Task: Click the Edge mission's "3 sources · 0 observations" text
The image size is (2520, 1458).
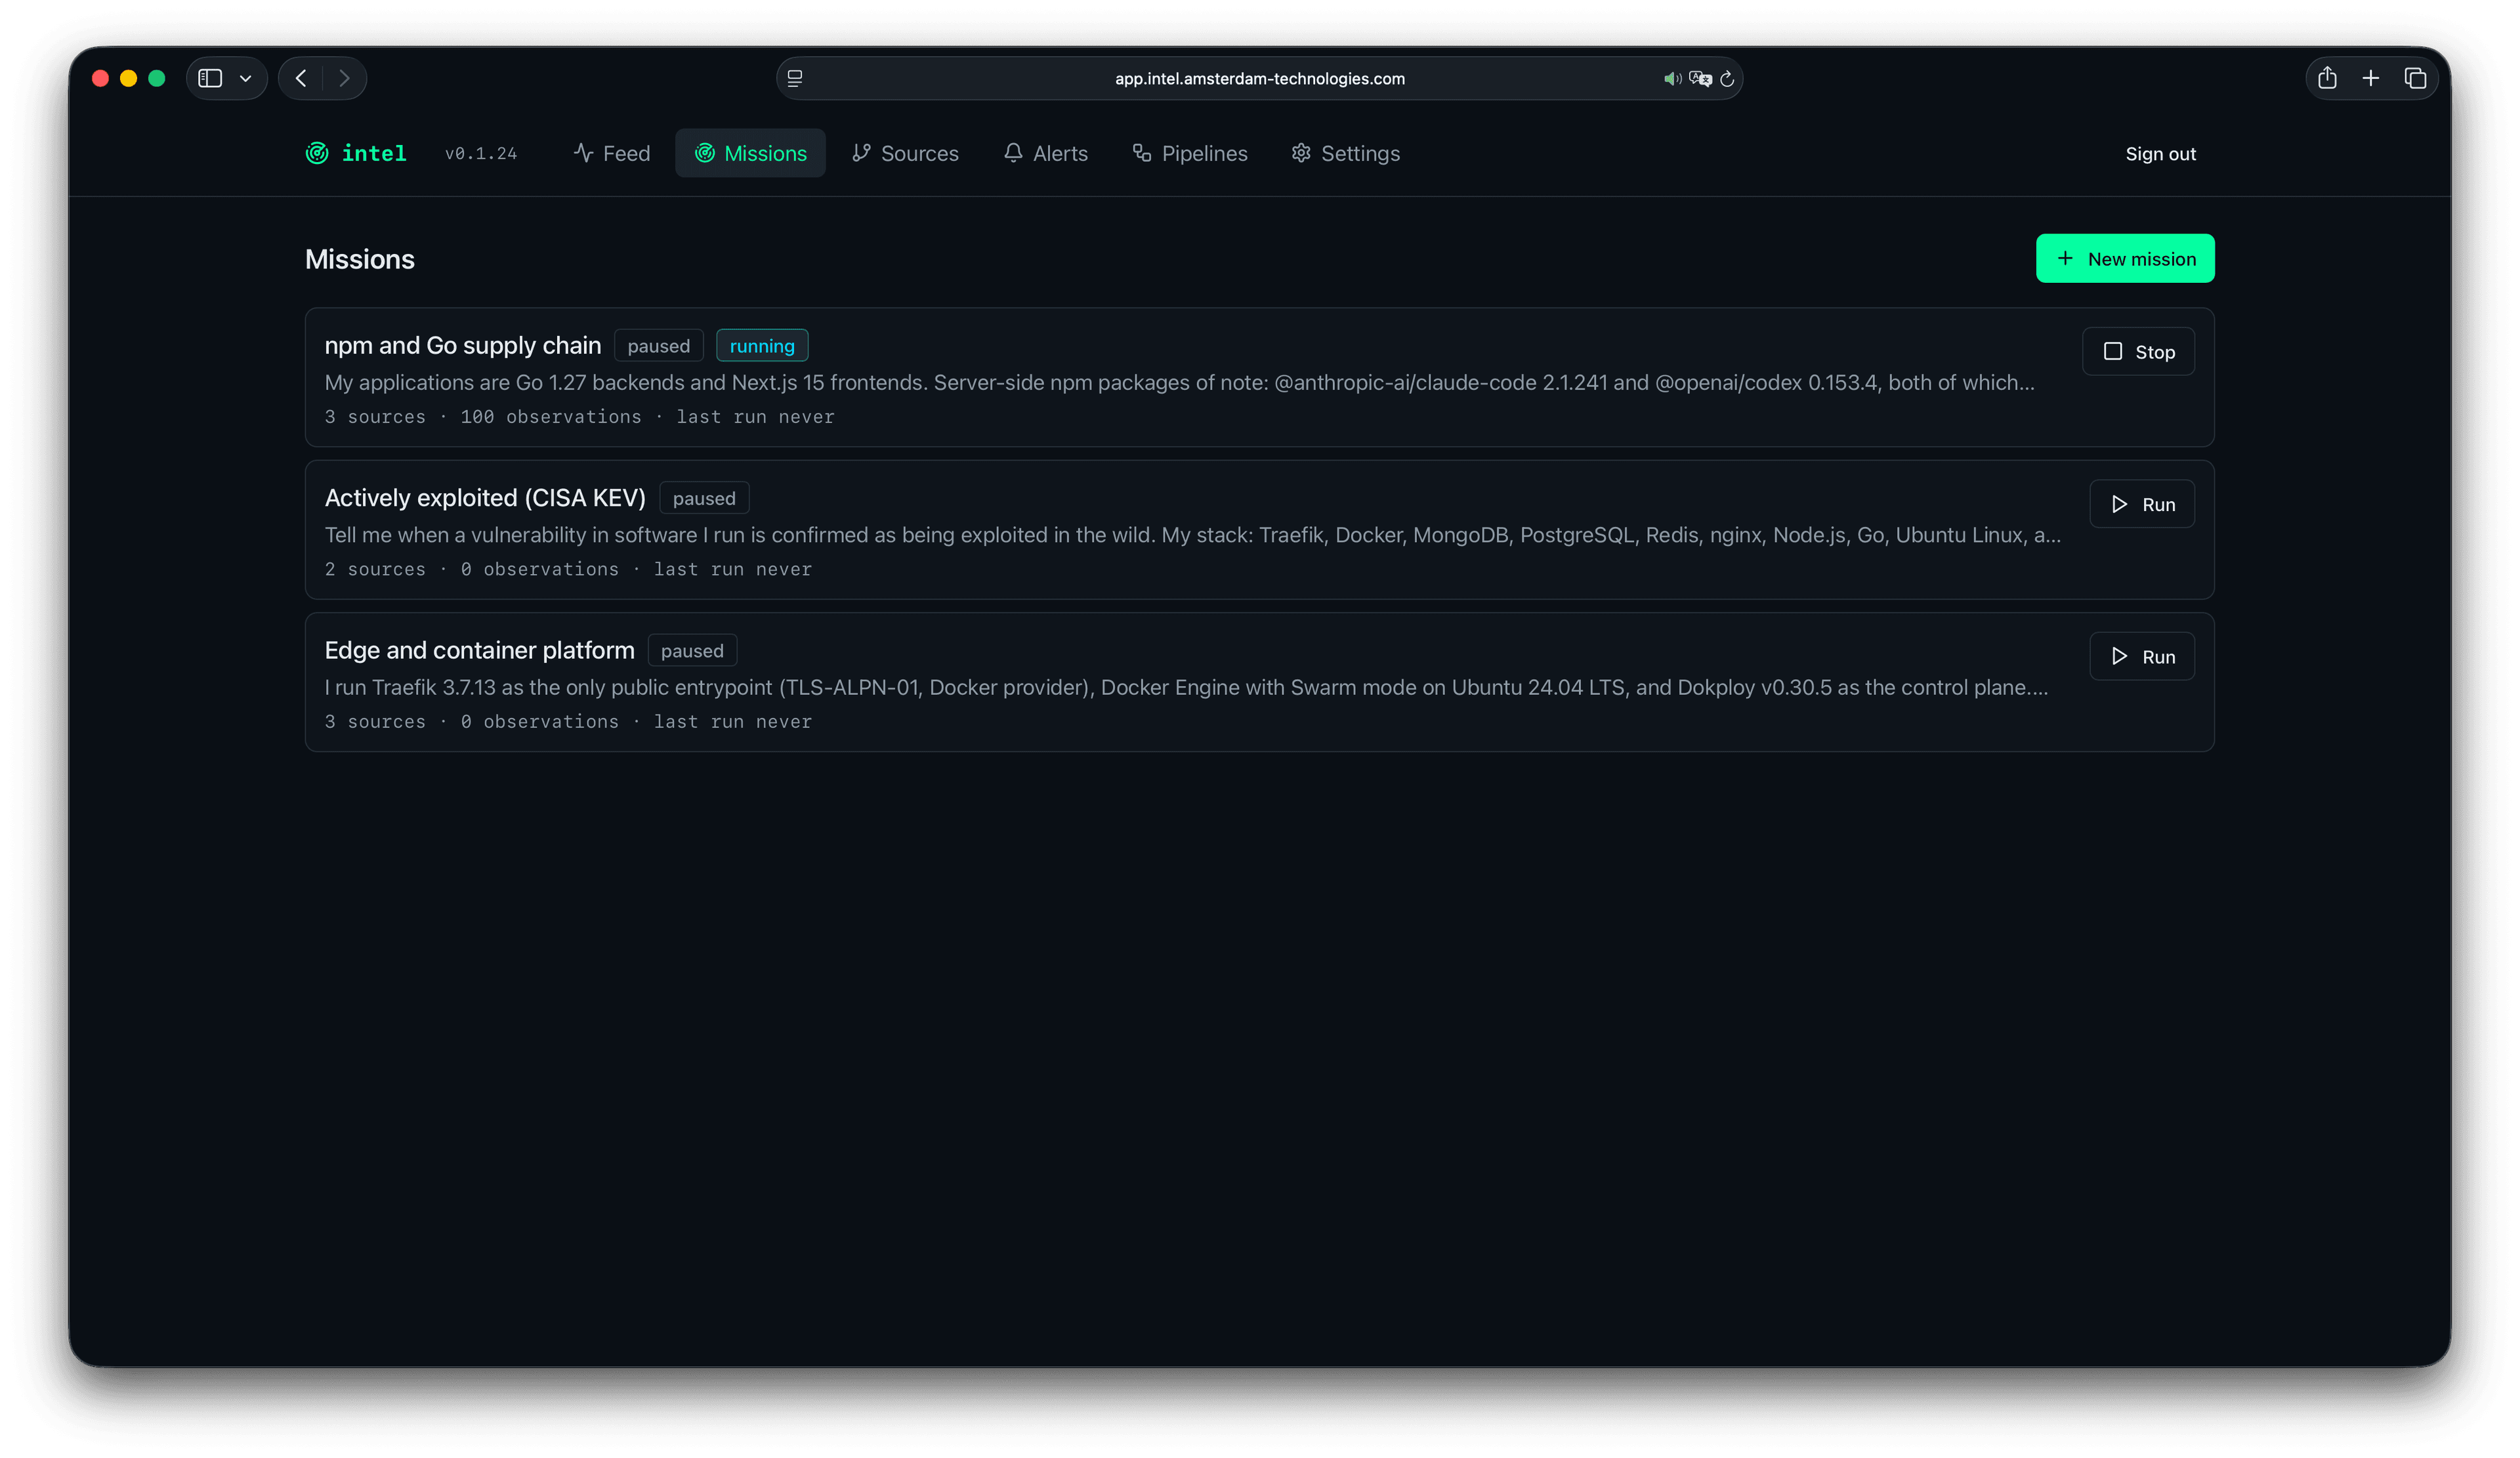Action: (x=472, y=721)
